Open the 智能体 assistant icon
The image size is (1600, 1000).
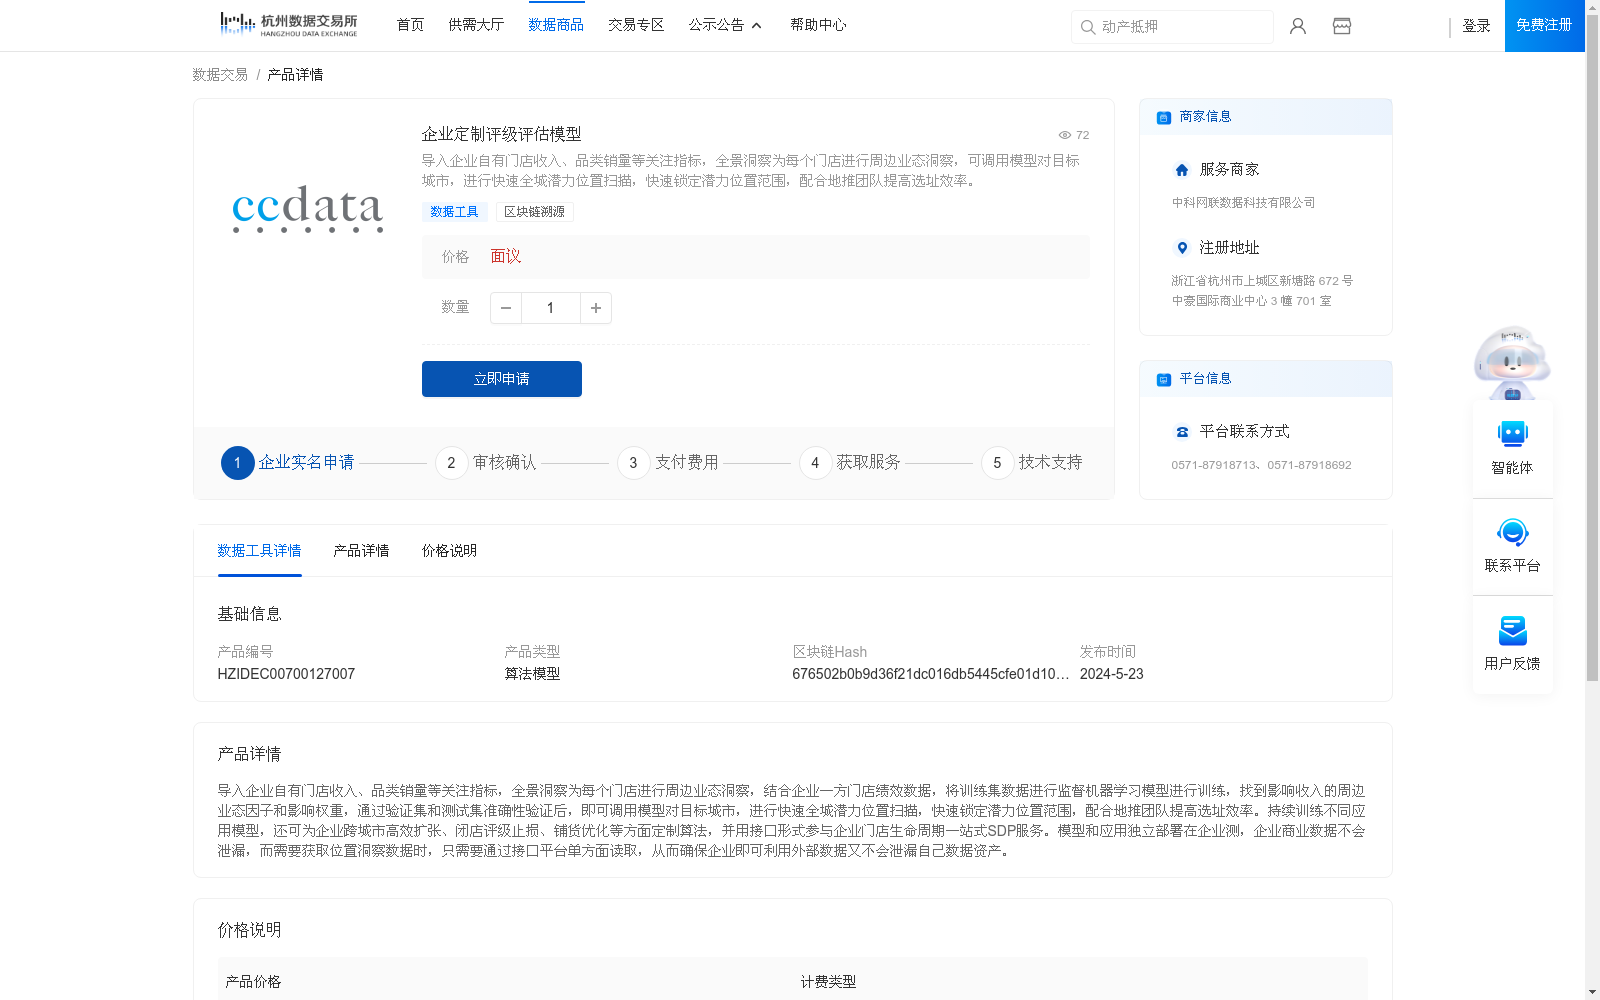coord(1513,434)
